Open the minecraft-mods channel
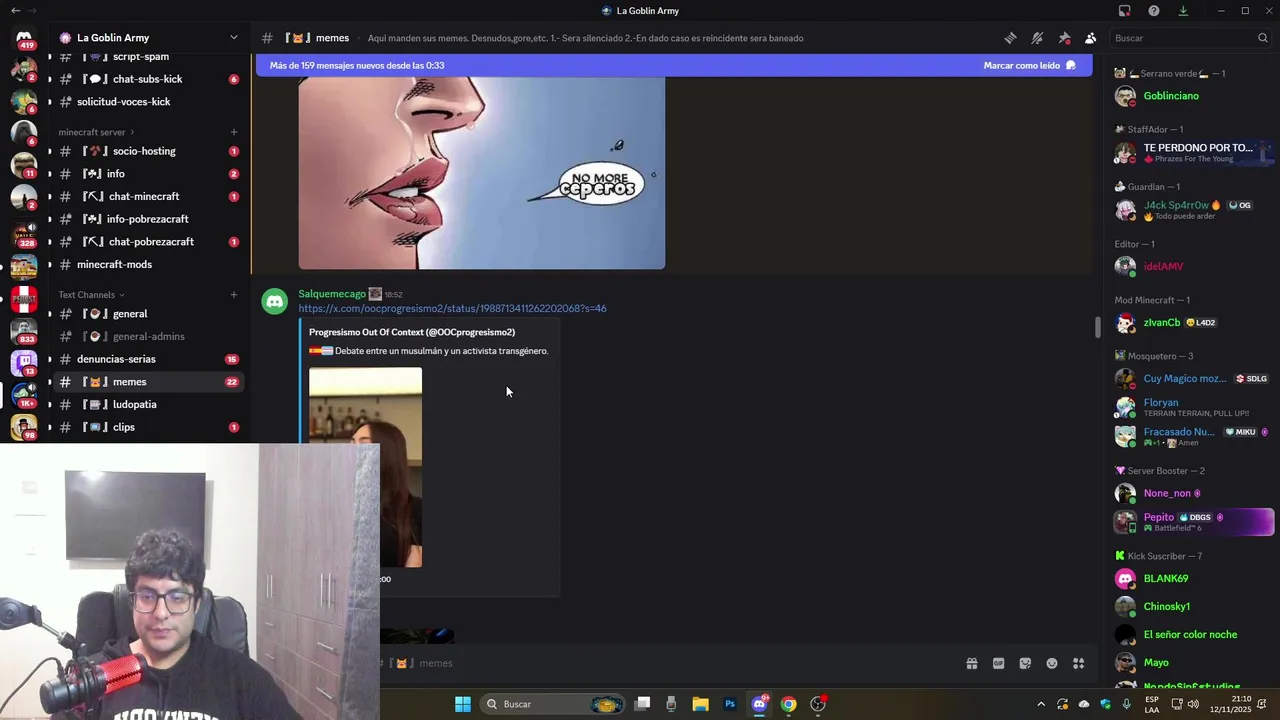1280x720 pixels. [x=148, y=265]
